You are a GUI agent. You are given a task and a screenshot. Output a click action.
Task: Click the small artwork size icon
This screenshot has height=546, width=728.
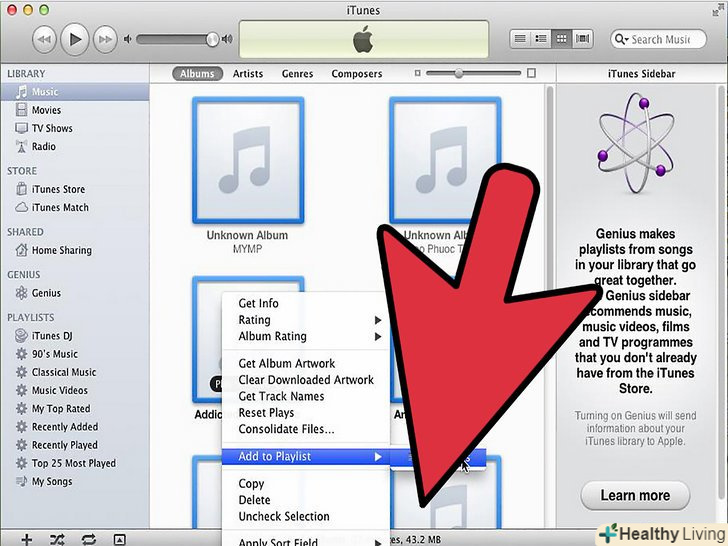tap(417, 73)
